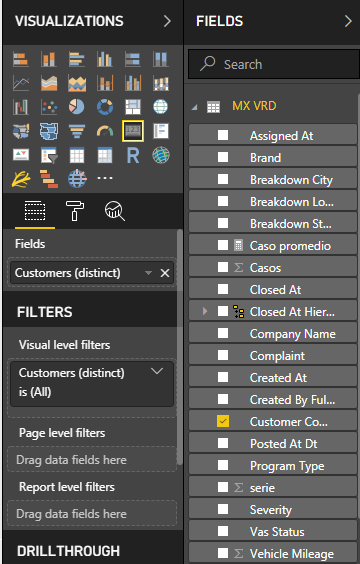Screen dimensions: 360x564
Task: Open the Analytics magnifier tab
Action: (115, 211)
